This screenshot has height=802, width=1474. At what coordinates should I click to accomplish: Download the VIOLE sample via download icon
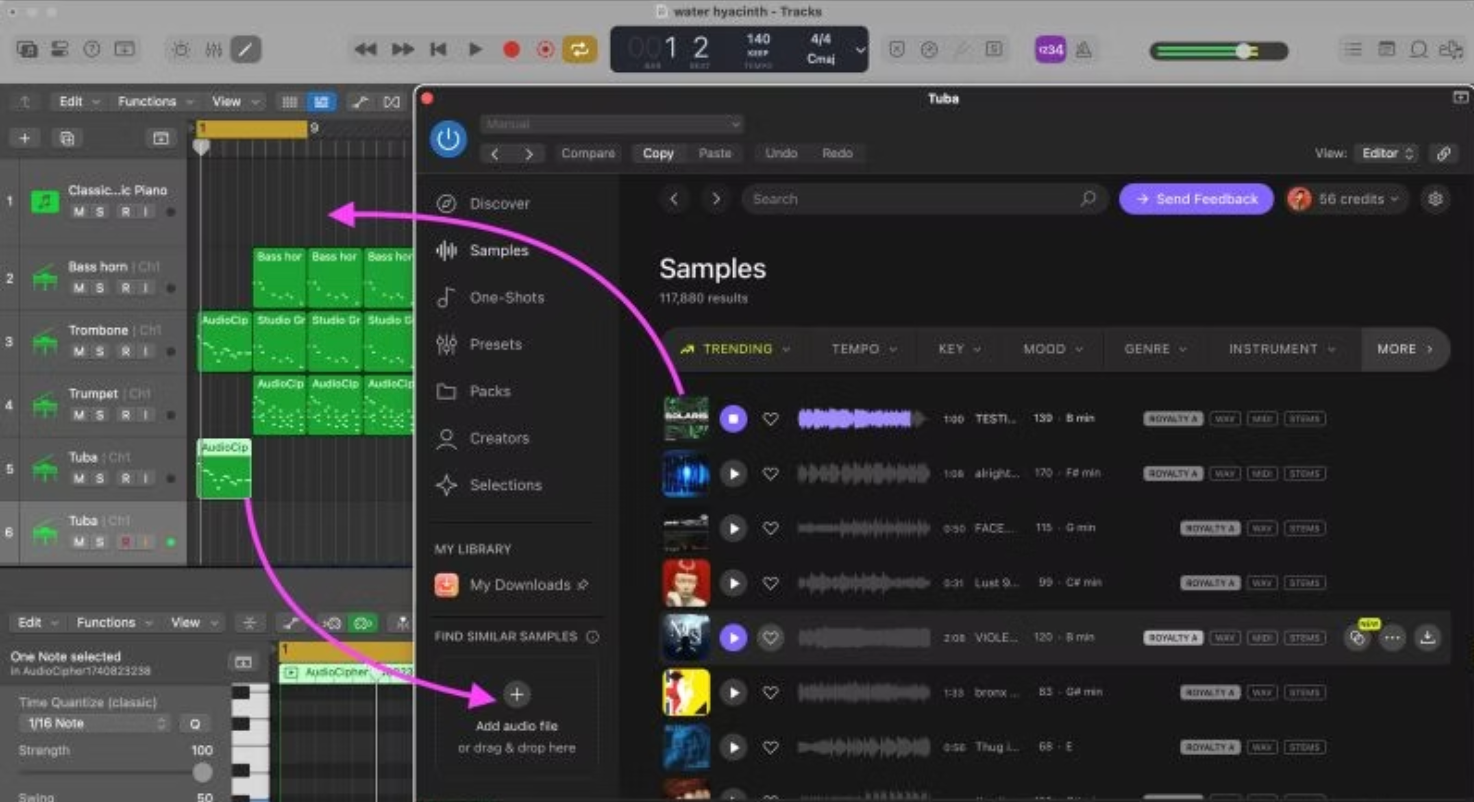(1427, 638)
